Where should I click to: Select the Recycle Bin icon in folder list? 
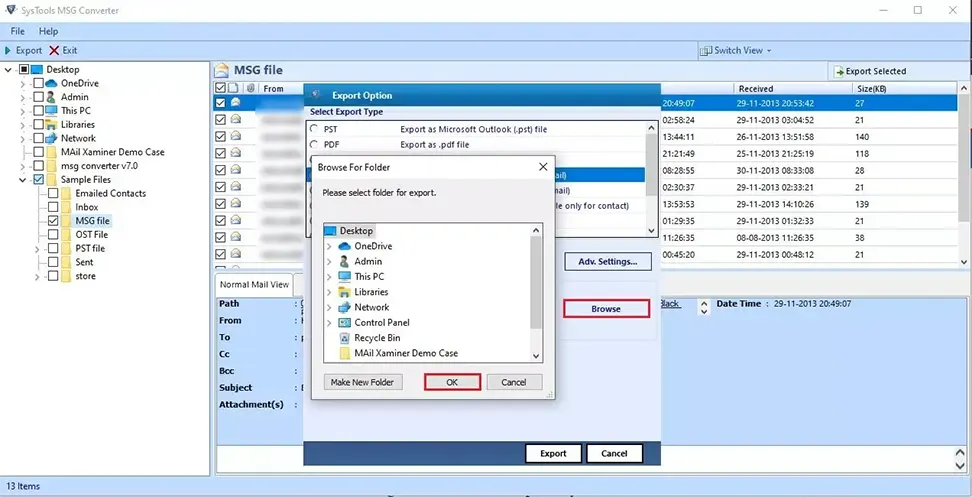pos(345,338)
